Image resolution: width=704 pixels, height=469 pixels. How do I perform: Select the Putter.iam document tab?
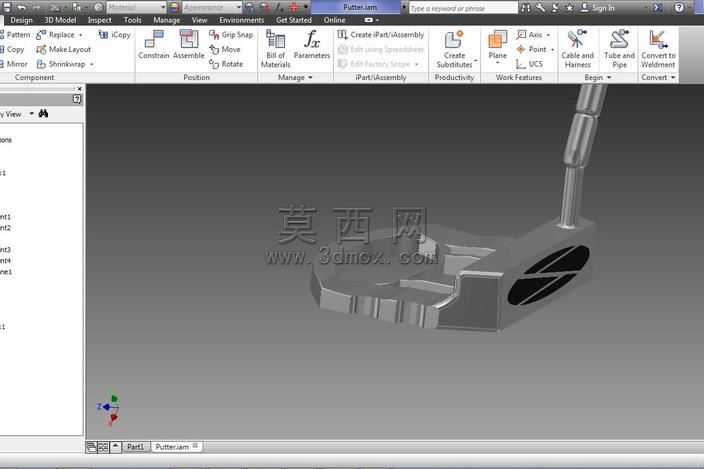tap(176, 447)
